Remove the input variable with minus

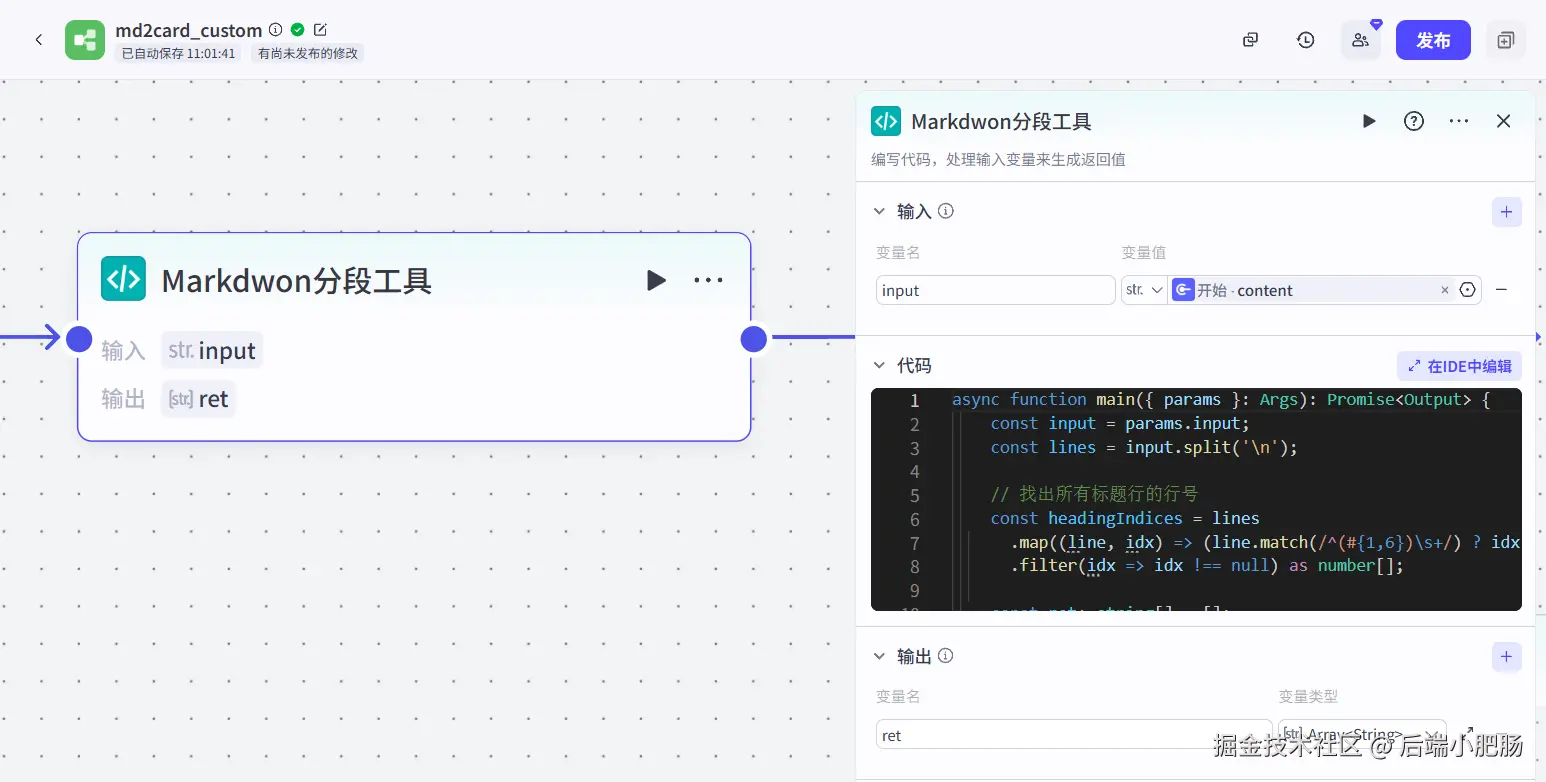click(1501, 290)
